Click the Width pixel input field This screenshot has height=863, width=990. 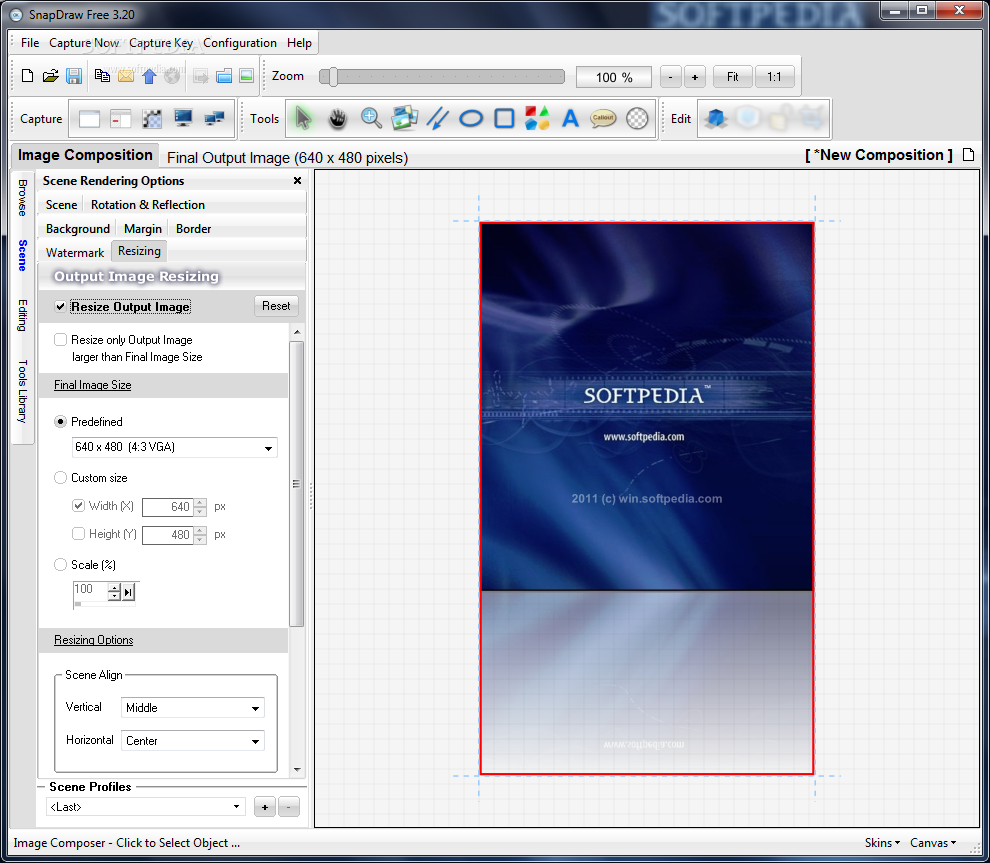click(x=167, y=506)
